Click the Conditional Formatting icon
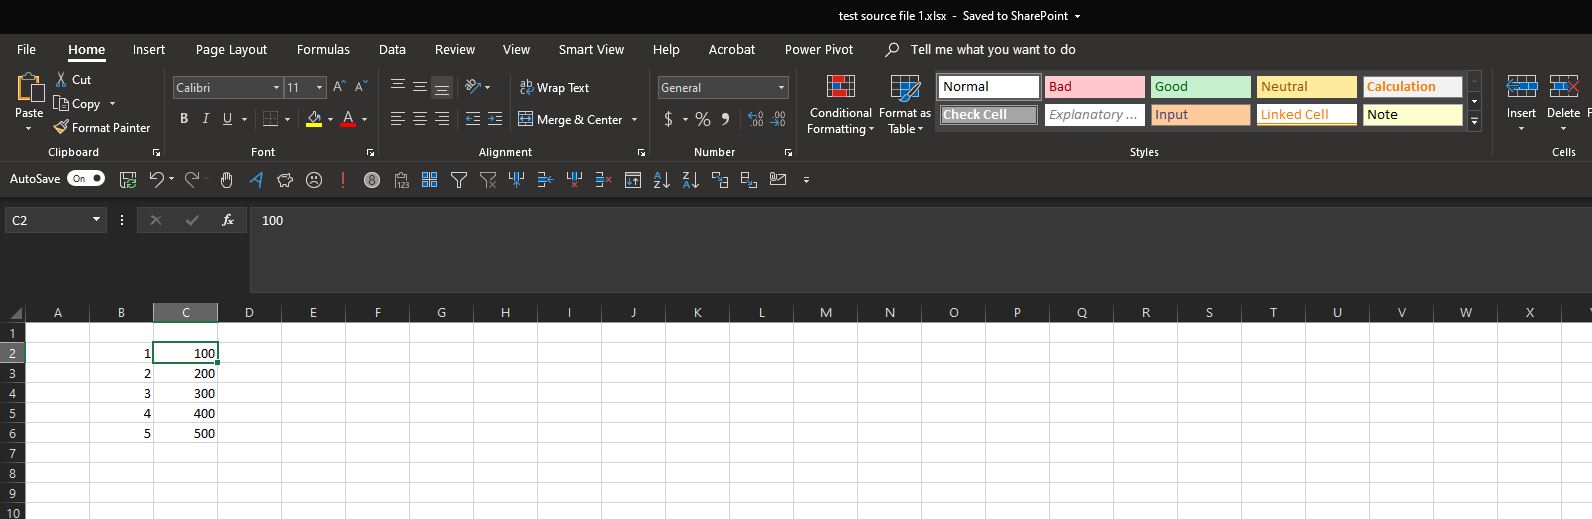Image resolution: width=1592 pixels, height=519 pixels. [x=840, y=88]
